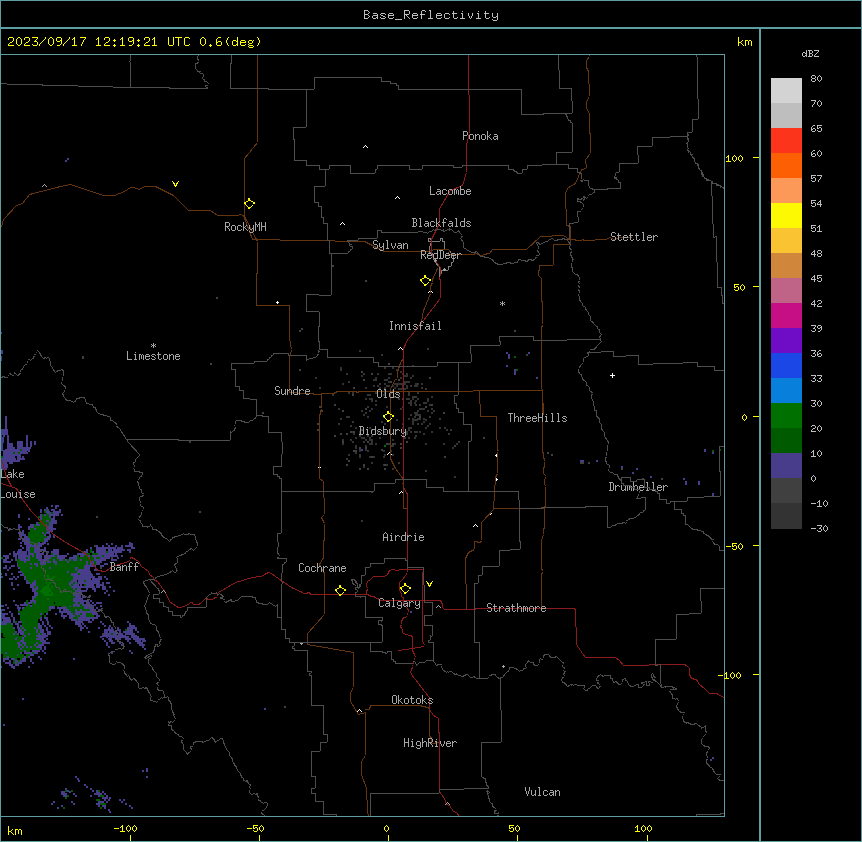Click the Calgary city label
Image resolution: width=862 pixels, height=842 pixels.
(x=399, y=603)
